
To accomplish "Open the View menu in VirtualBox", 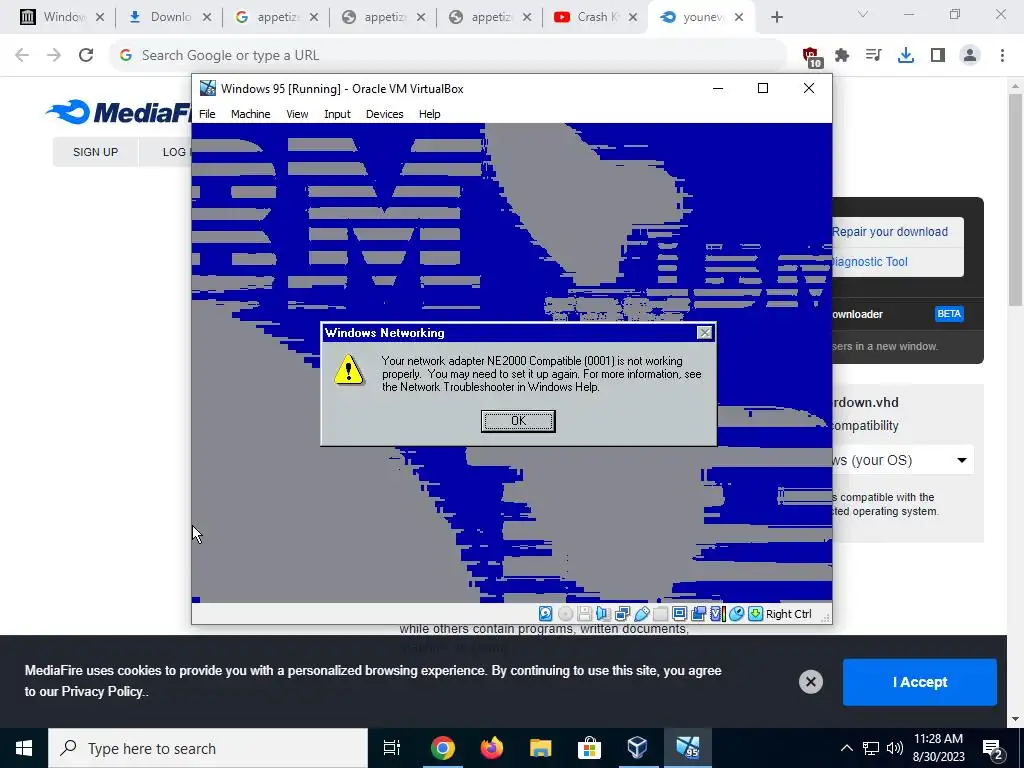I will pos(297,114).
